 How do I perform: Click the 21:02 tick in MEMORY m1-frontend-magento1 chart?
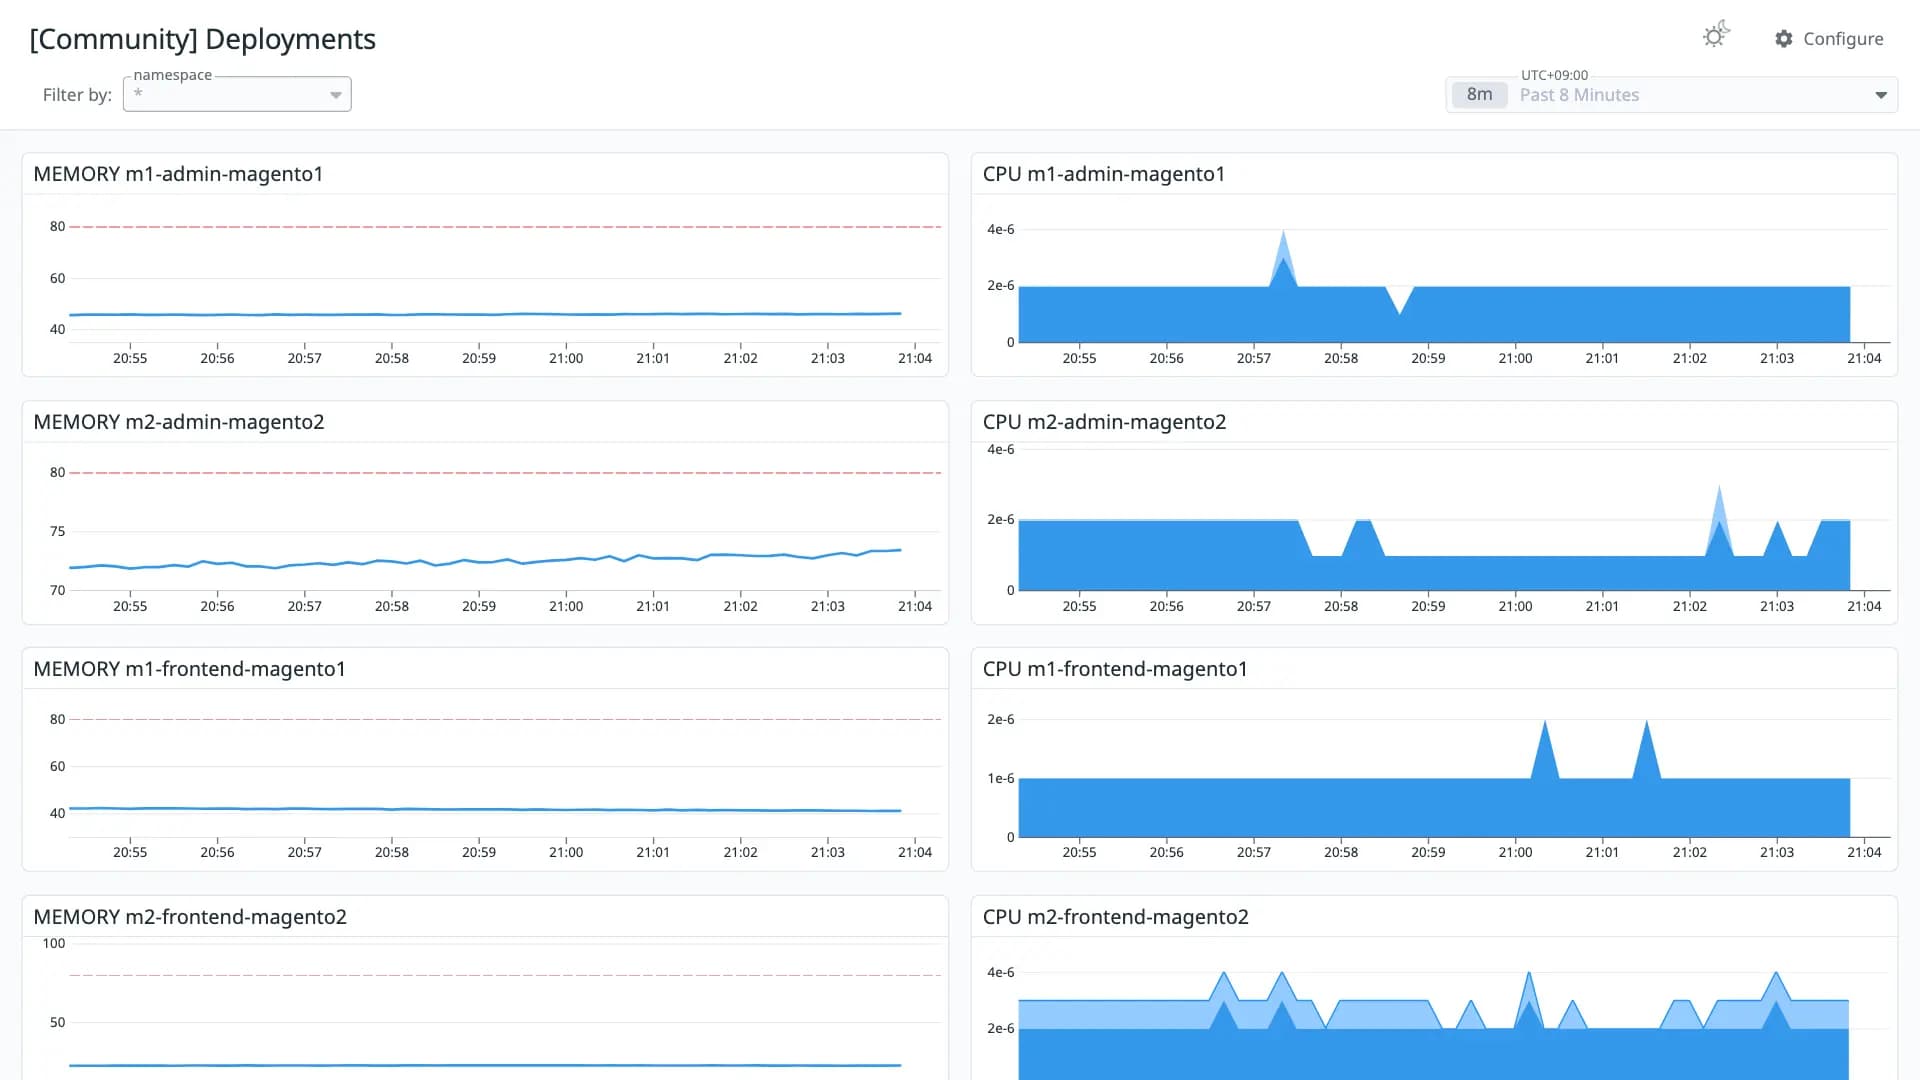[740, 852]
